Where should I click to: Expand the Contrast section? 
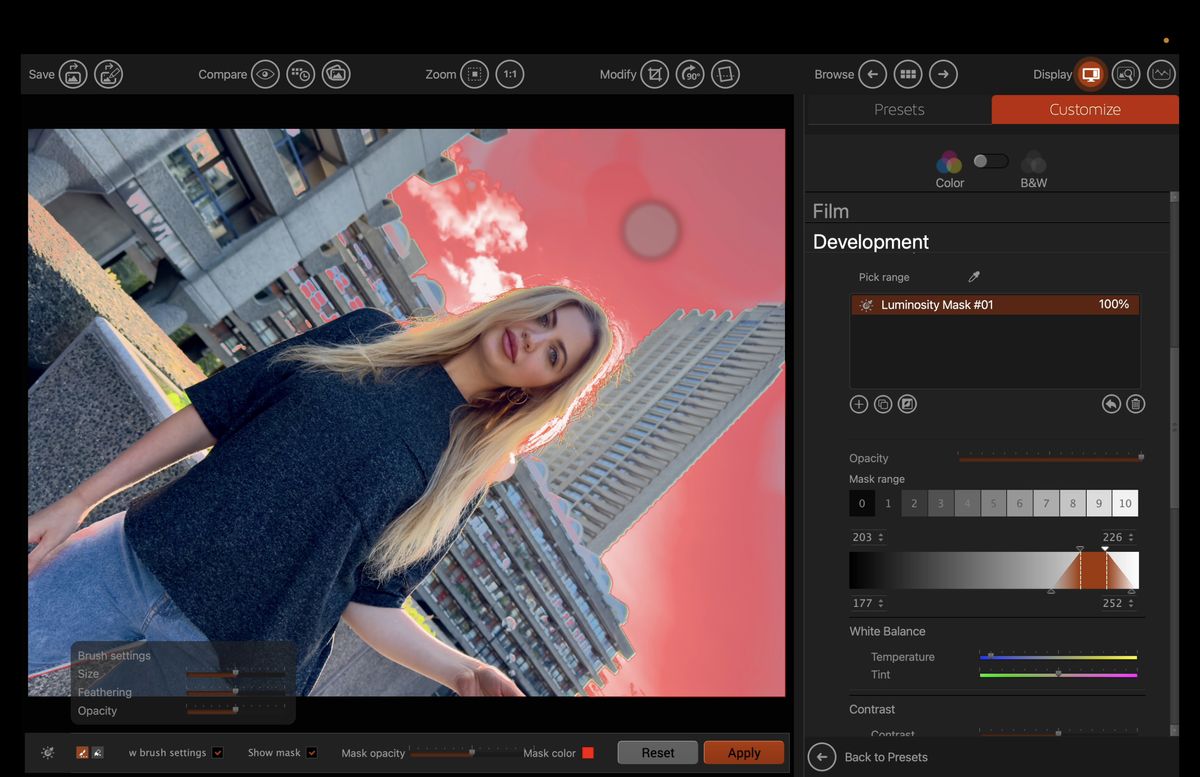[x=871, y=709]
